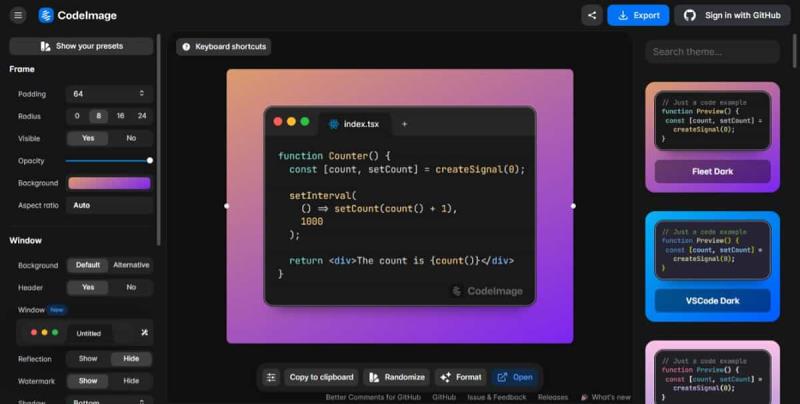Set frame Visible to No

click(x=131, y=138)
